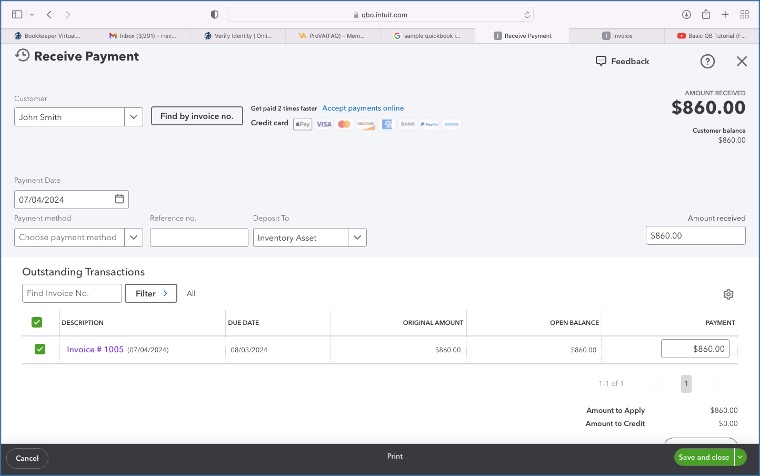760x476 pixels.
Task: Toggle the browser sidebar icon
Action: 17,15
